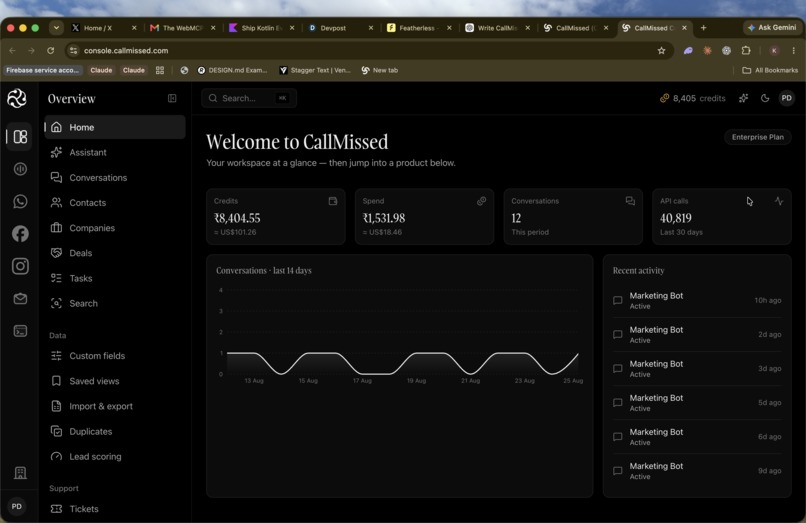Click the Enterprise Plan badge
The width and height of the screenshot is (806, 523).
pyautogui.click(x=758, y=137)
